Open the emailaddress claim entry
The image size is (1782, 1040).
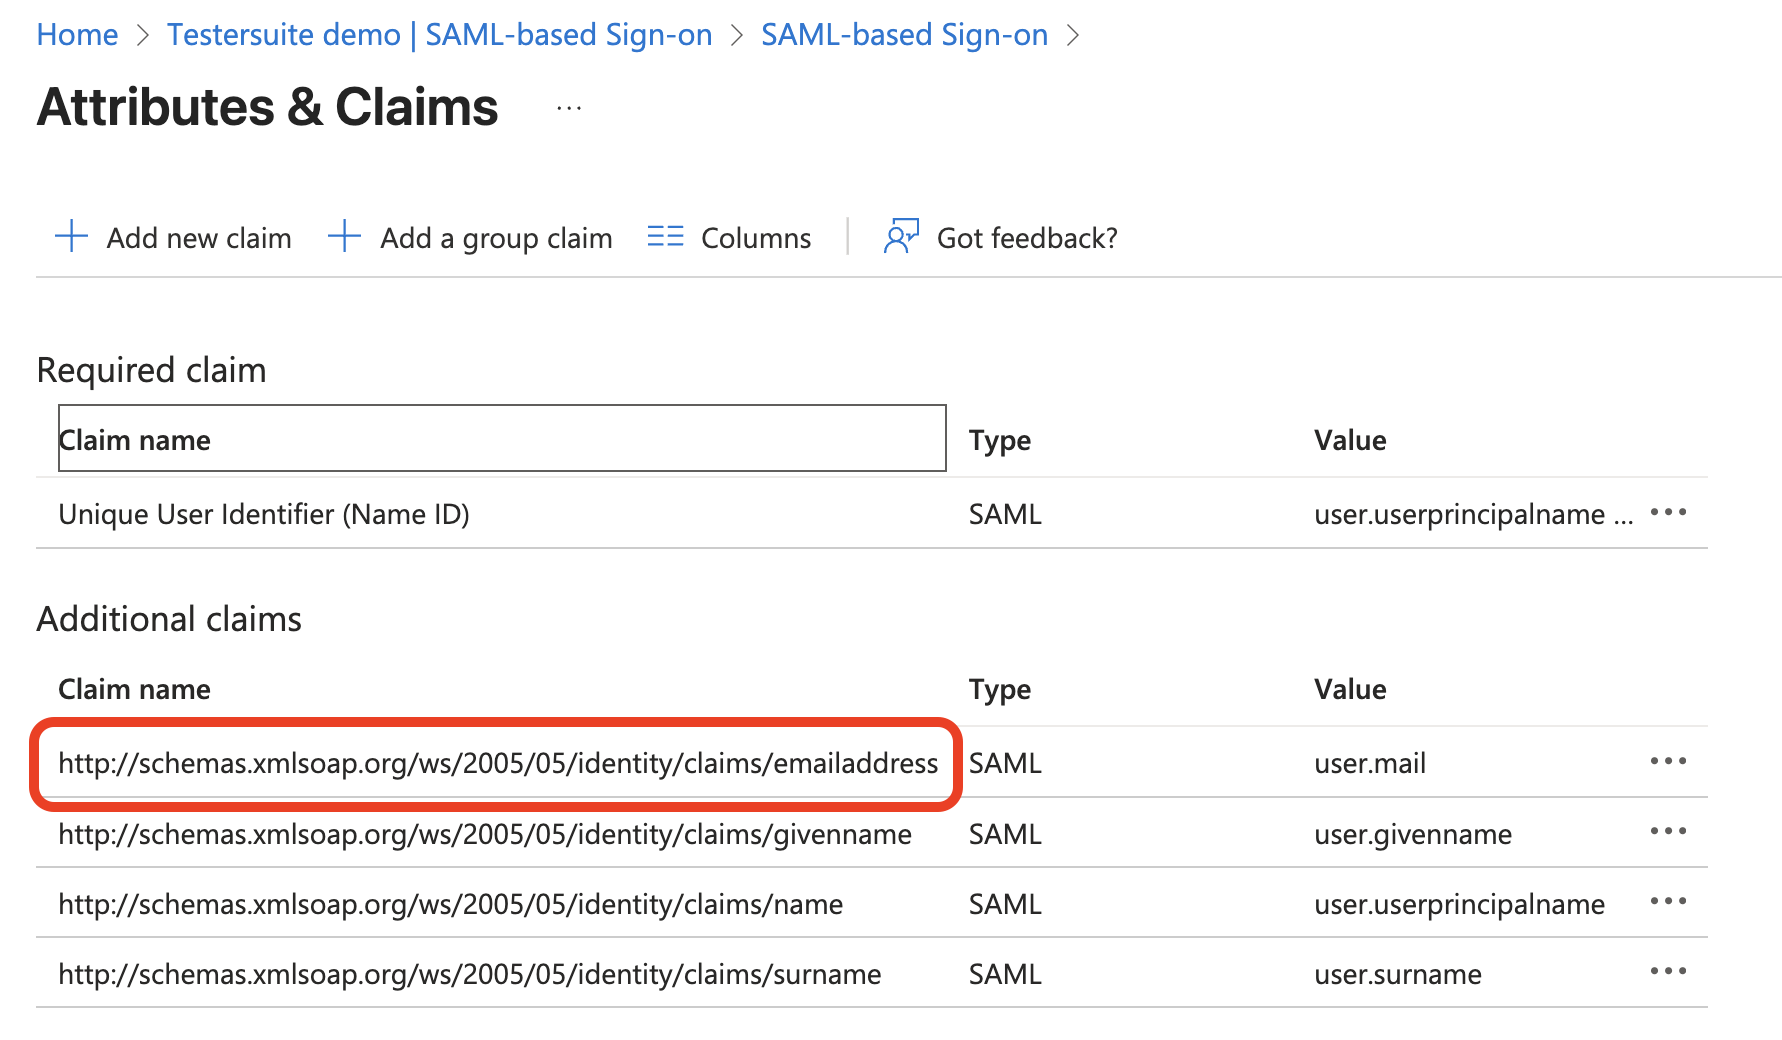[x=497, y=763]
